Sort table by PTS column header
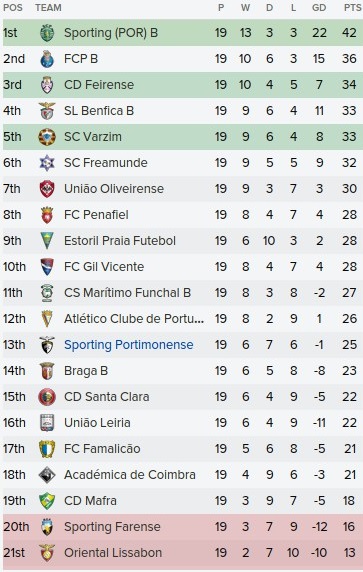 click(x=352, y=8)
